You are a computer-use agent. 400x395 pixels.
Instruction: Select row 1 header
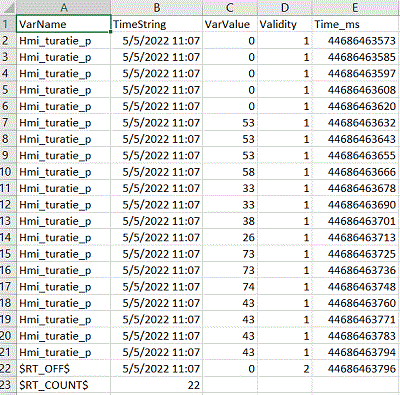8,24
